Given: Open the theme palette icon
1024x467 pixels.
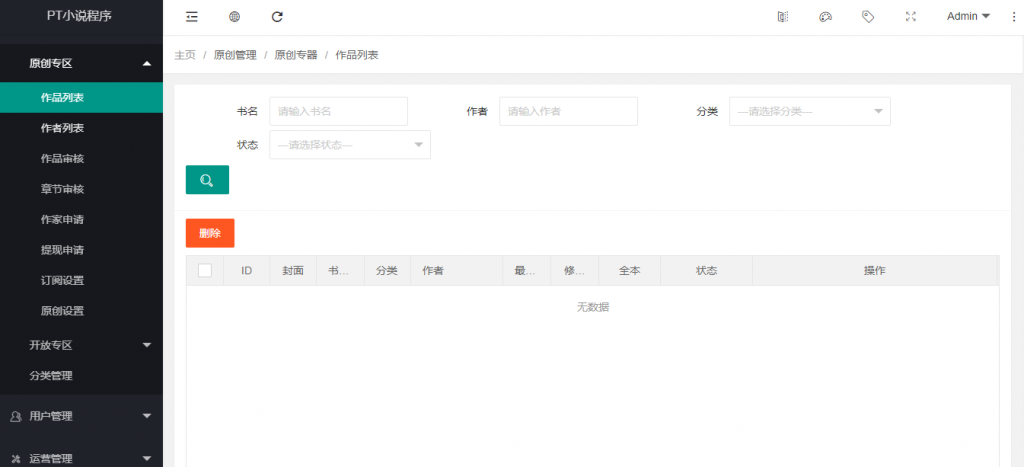Looking at the screenshot, I should pyautogui.click(x=825, y=16).
